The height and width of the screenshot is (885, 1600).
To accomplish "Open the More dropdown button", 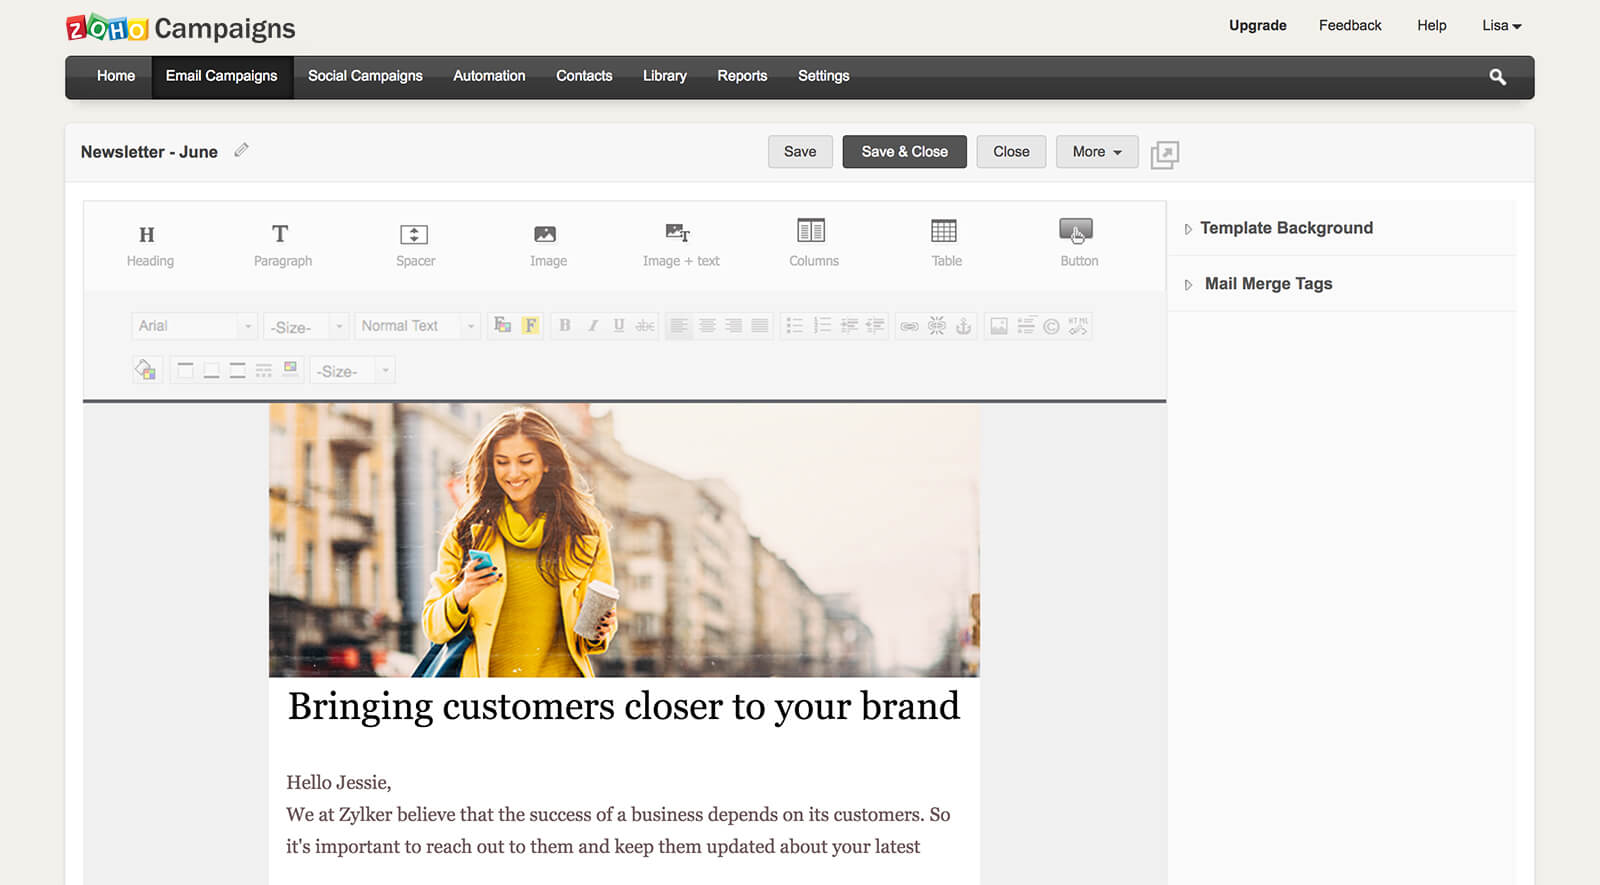I will tap(1096, 152).
